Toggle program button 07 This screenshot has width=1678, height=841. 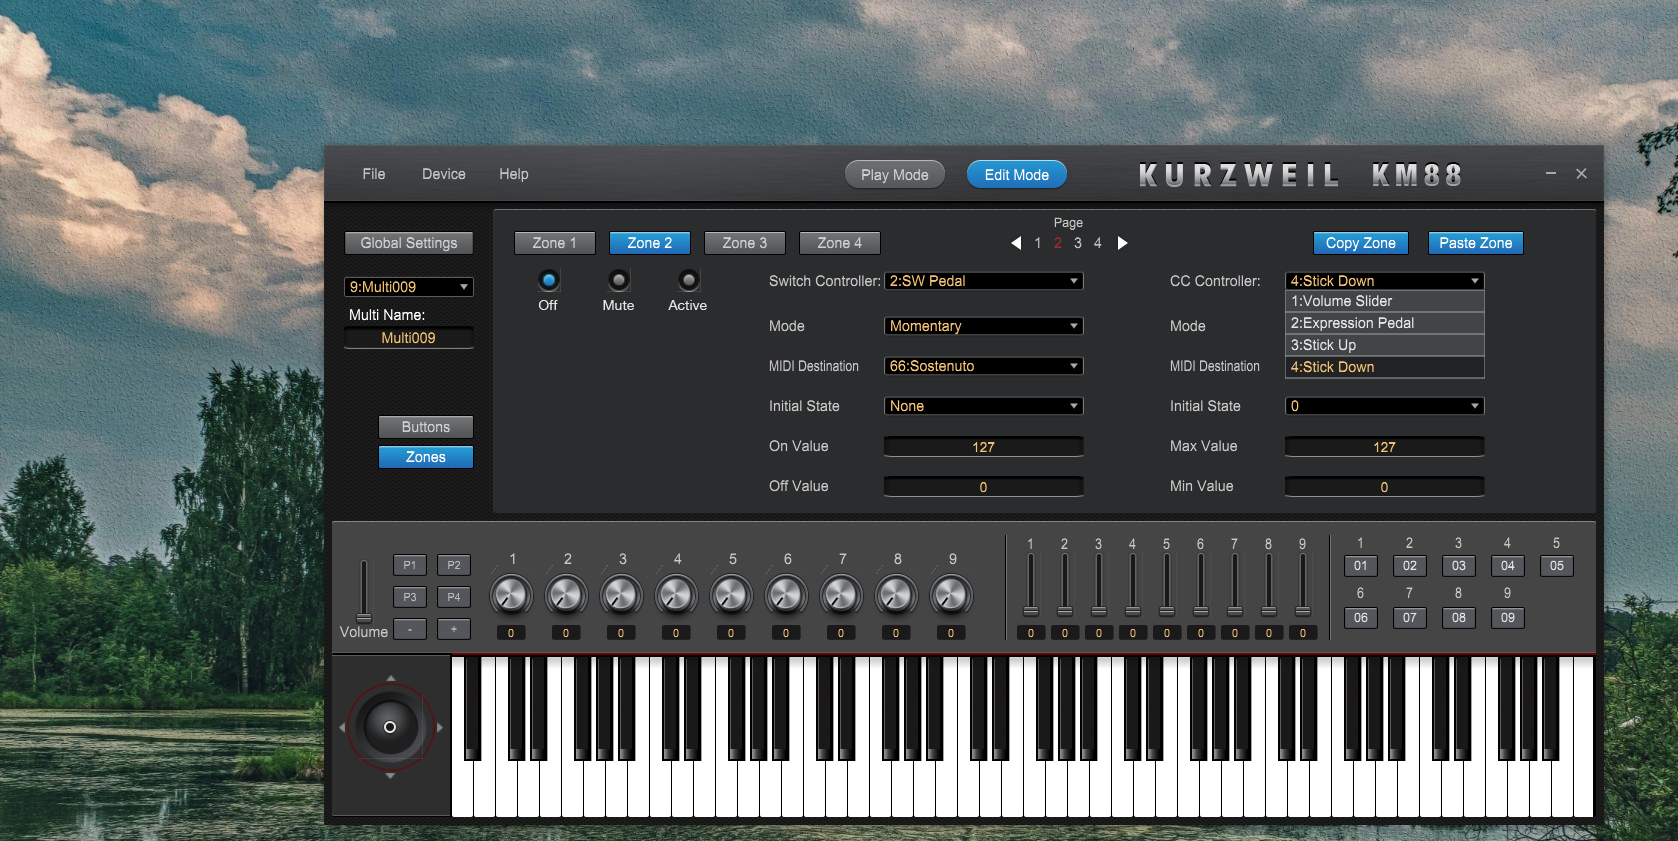(1410, 618)
